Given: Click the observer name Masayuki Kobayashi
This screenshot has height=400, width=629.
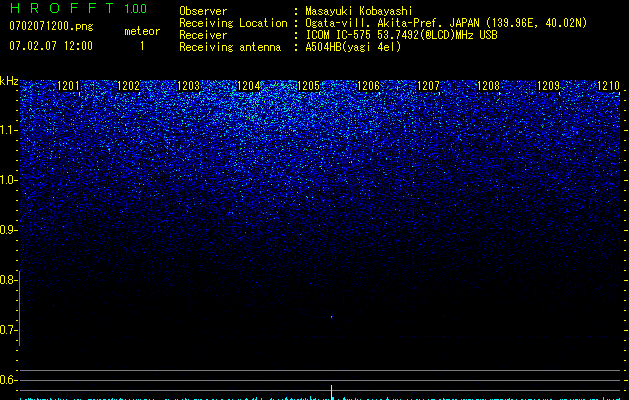Looking at the screenshot, I should [359, 11].
